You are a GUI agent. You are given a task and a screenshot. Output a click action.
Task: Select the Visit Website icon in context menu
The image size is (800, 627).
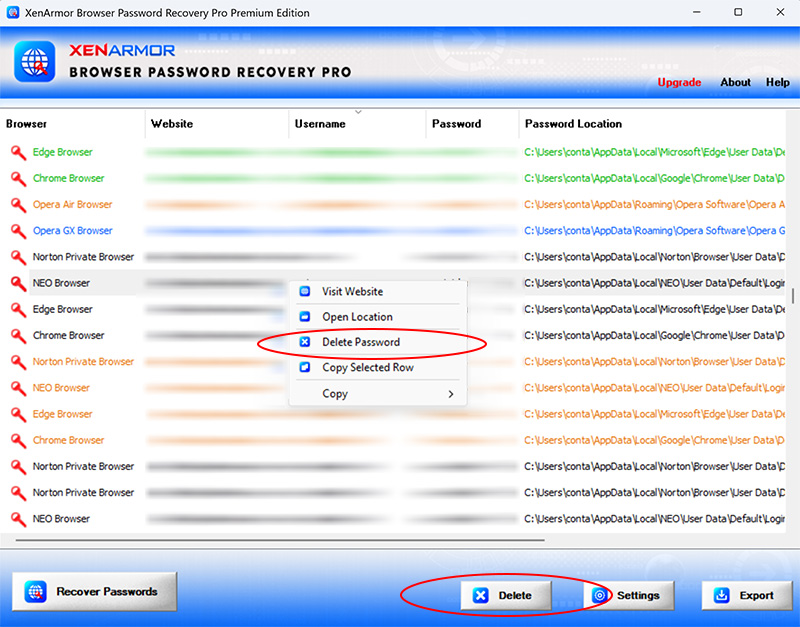304,292
